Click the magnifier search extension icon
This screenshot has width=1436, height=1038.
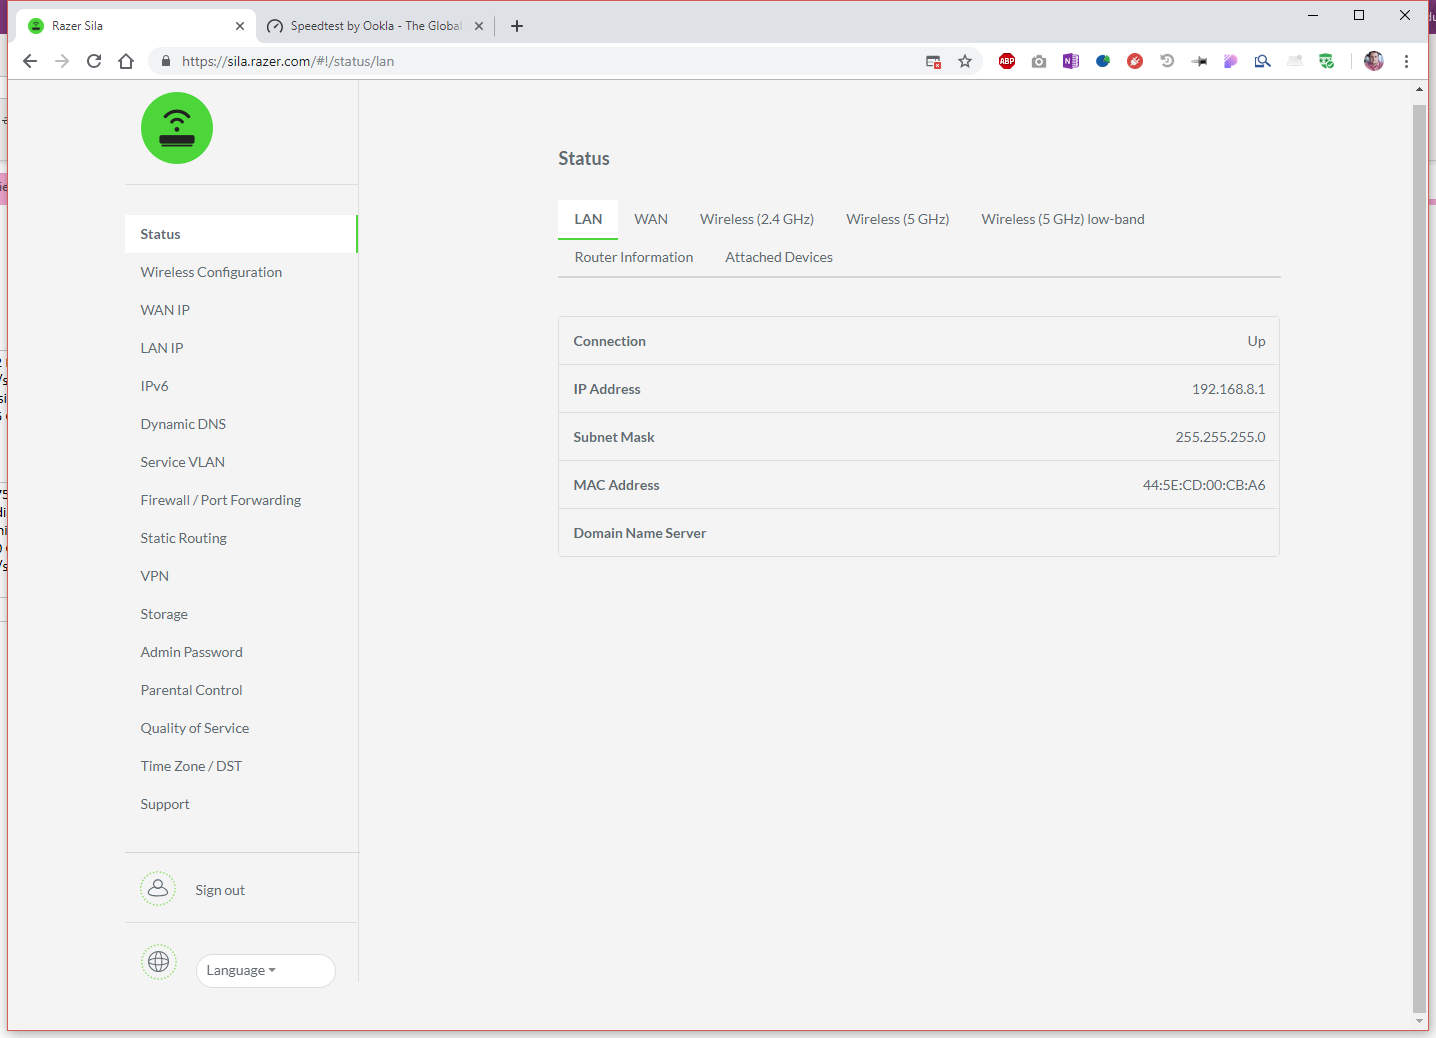pyautogui.click(x=1263, y=61)
